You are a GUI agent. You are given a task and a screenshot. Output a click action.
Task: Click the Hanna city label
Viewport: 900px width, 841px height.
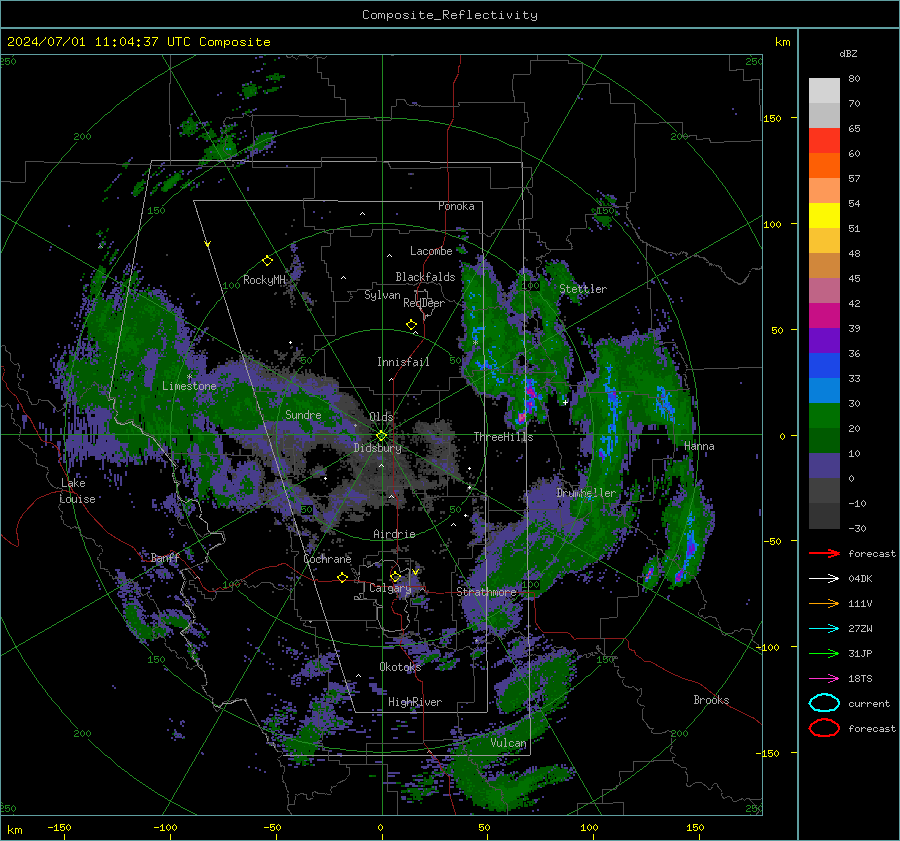pyautogui.click(x=699, y=446)
